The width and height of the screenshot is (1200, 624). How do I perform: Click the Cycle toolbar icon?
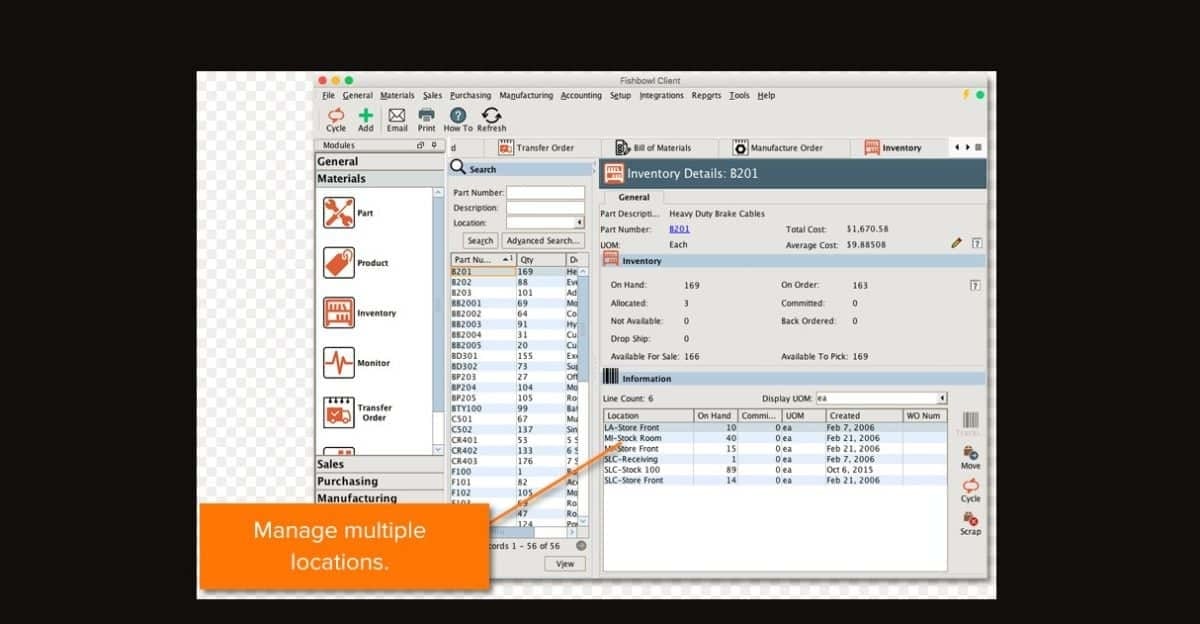point(336,115)
